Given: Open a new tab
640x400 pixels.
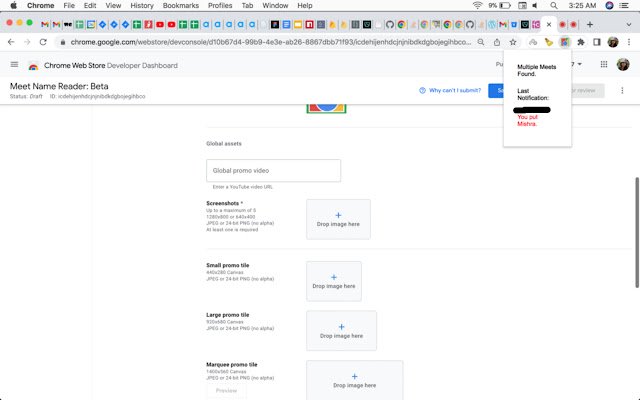Looking at the screenshot, I should click(590, 24).
